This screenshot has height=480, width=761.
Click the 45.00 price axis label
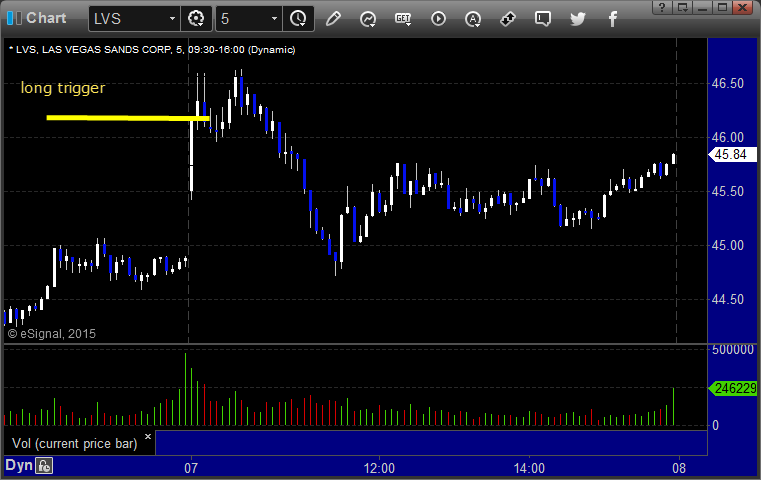(728, 245)
